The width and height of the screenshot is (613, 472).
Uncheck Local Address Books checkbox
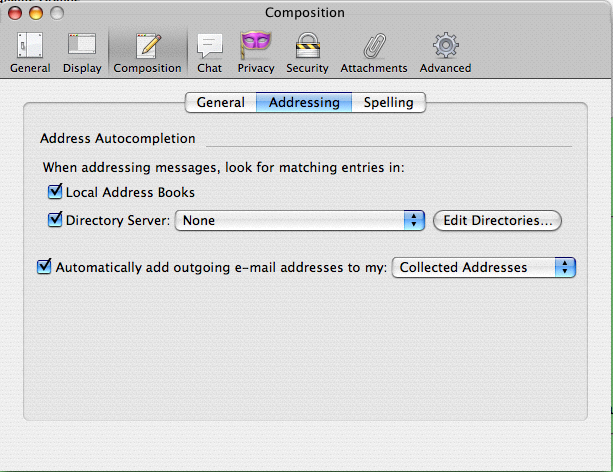pos(55,192)
